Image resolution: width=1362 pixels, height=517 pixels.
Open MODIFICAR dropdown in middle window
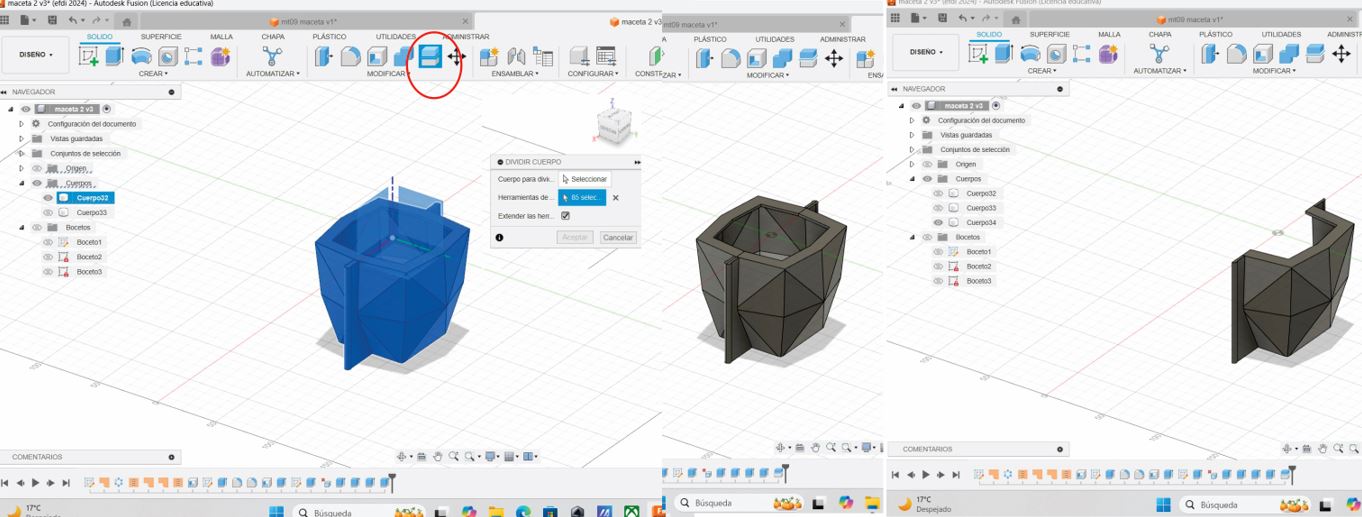pyautogui.click(x=767, y=75)
